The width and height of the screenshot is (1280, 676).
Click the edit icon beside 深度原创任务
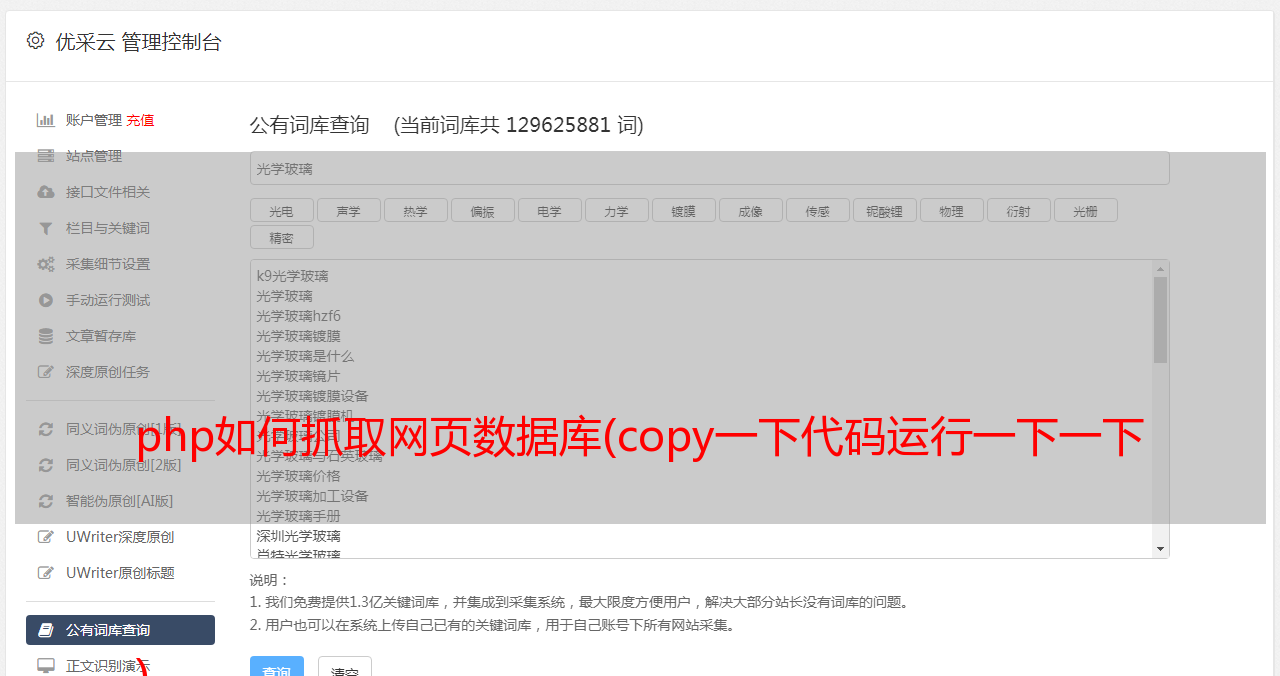45,372
